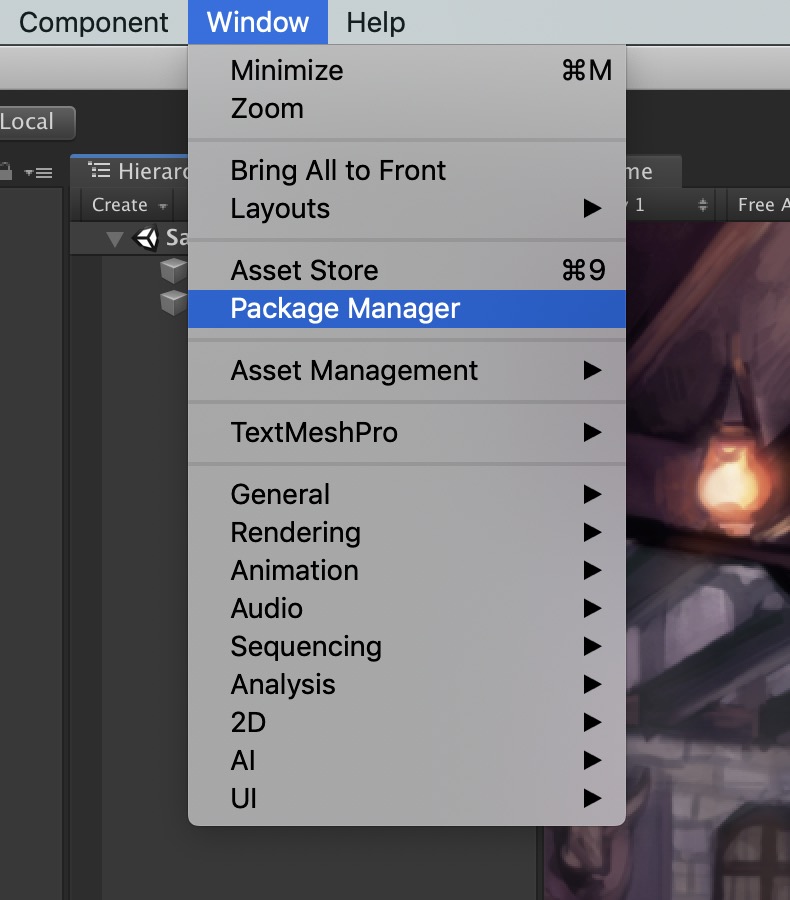Expand the Audio submenu

click(406, 608)
